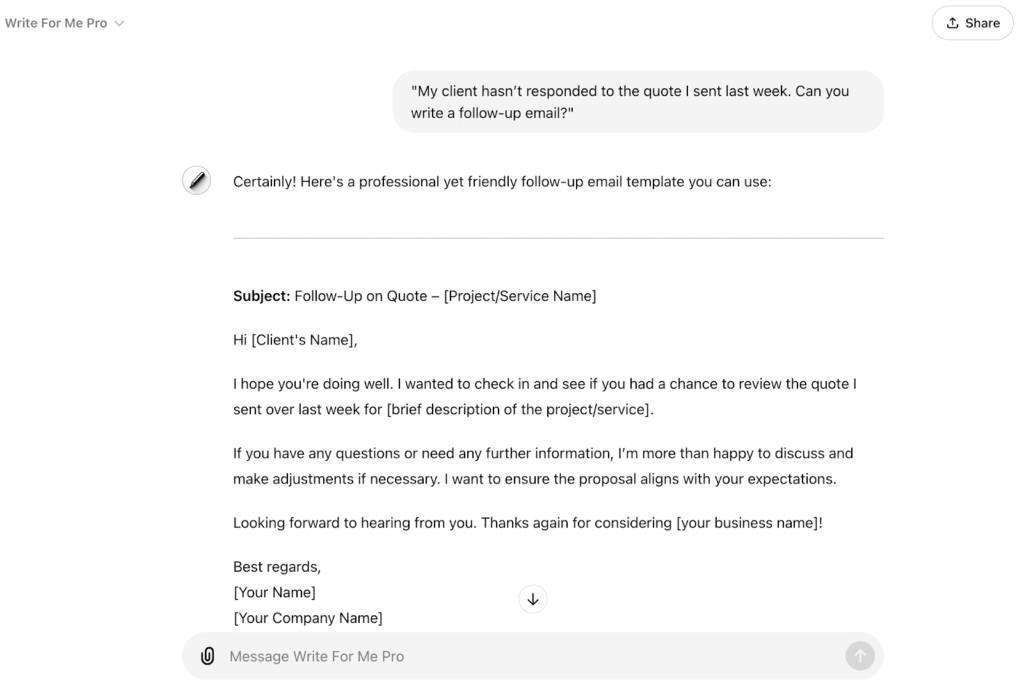The image size is (1024, 687).
Task: Click the Share button label
Action: tap(982, 23)
